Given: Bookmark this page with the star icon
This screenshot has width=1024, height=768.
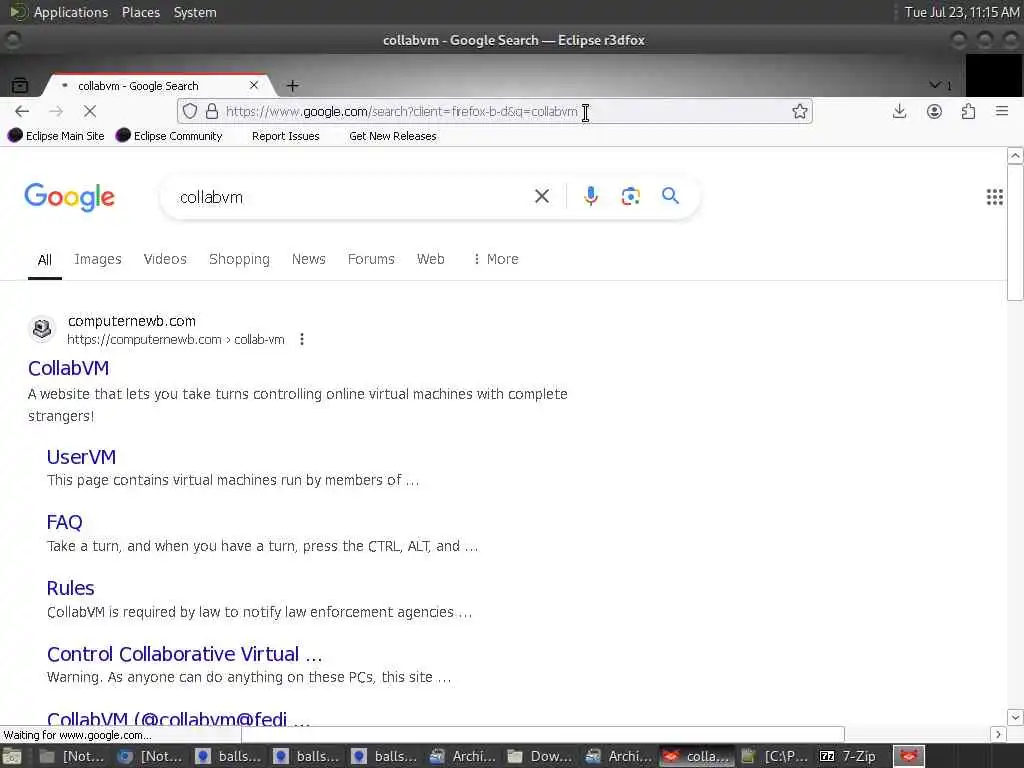Looking at the screenshot, I should [x=799, y=112].
